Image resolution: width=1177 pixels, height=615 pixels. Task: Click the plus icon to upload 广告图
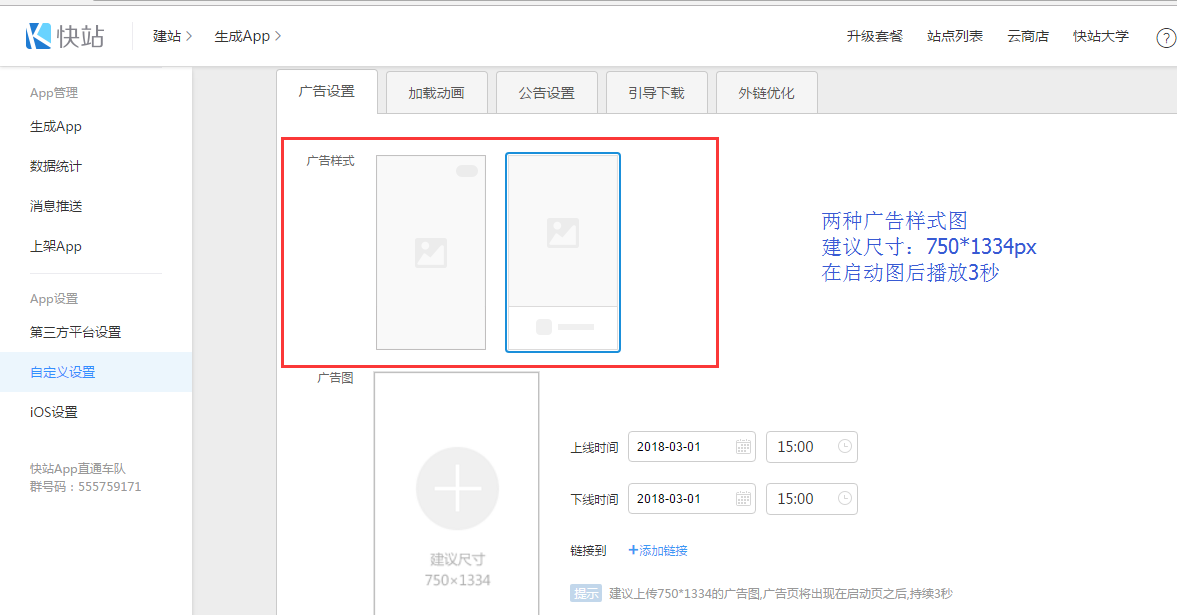[457, 488]
